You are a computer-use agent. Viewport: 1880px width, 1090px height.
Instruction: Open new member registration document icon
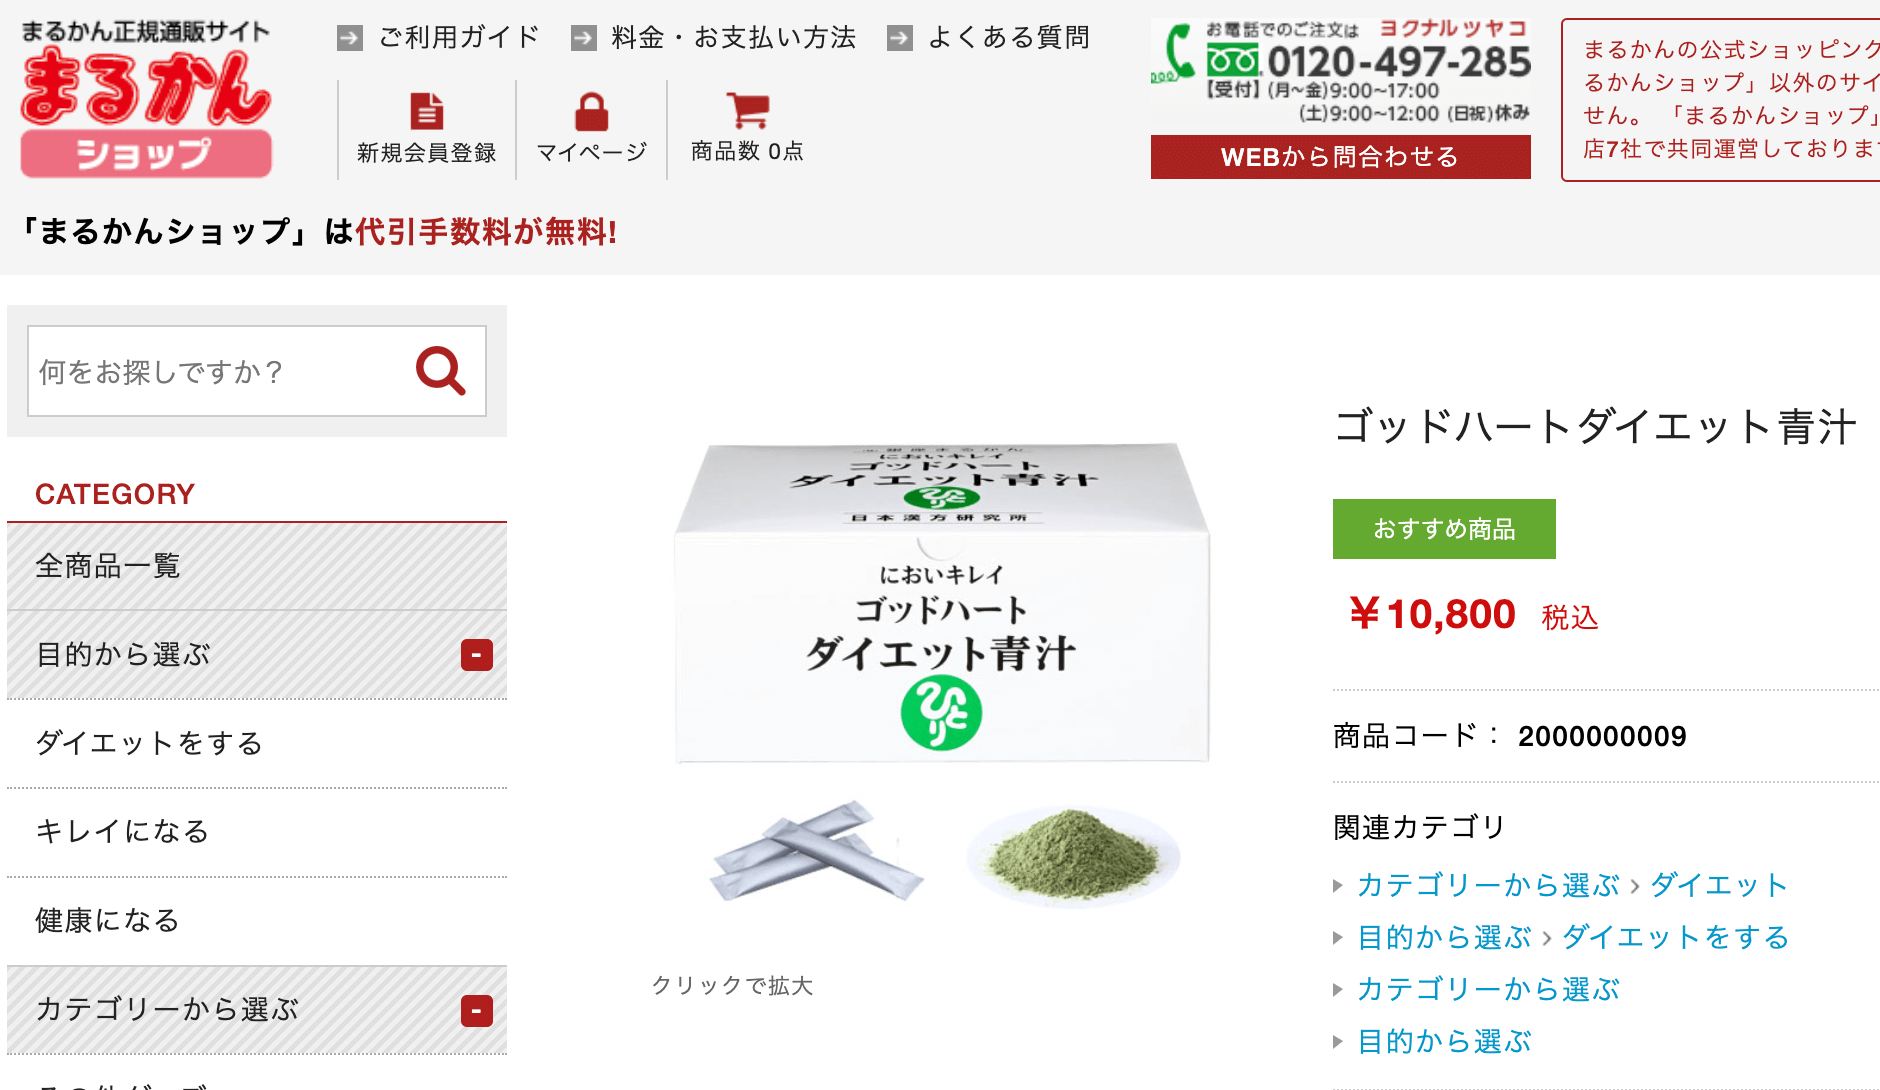427,112
